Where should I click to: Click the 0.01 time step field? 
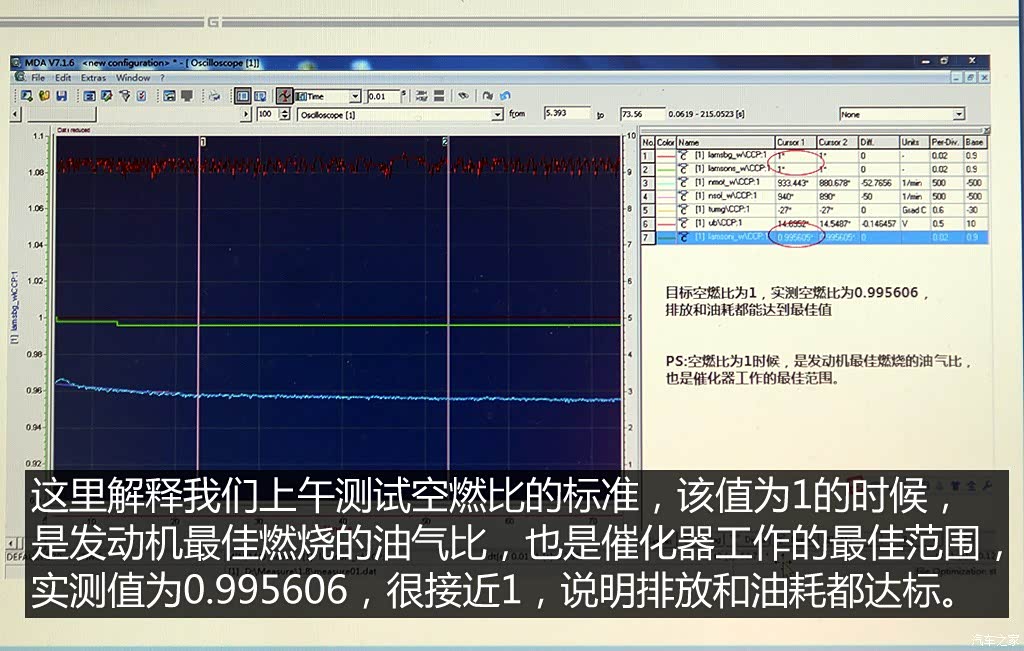point(383,97)
